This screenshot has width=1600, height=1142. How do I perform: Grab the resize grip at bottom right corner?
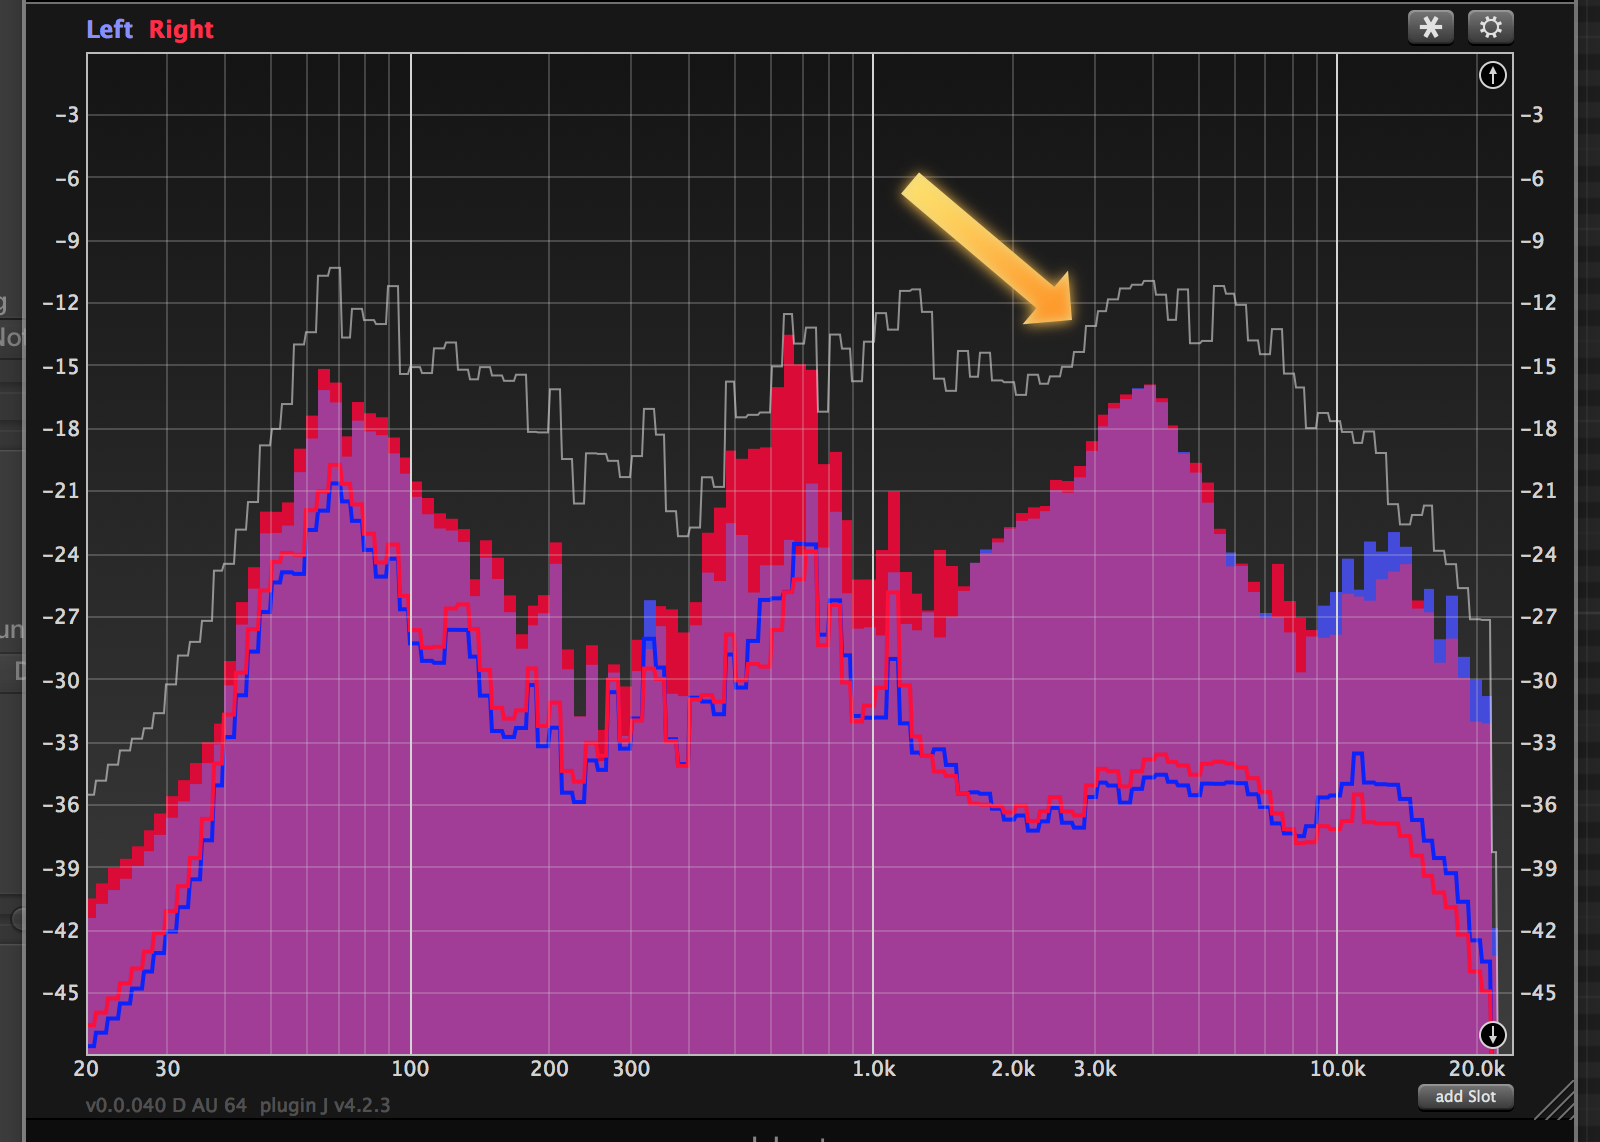click(x=1553, y=1100)
